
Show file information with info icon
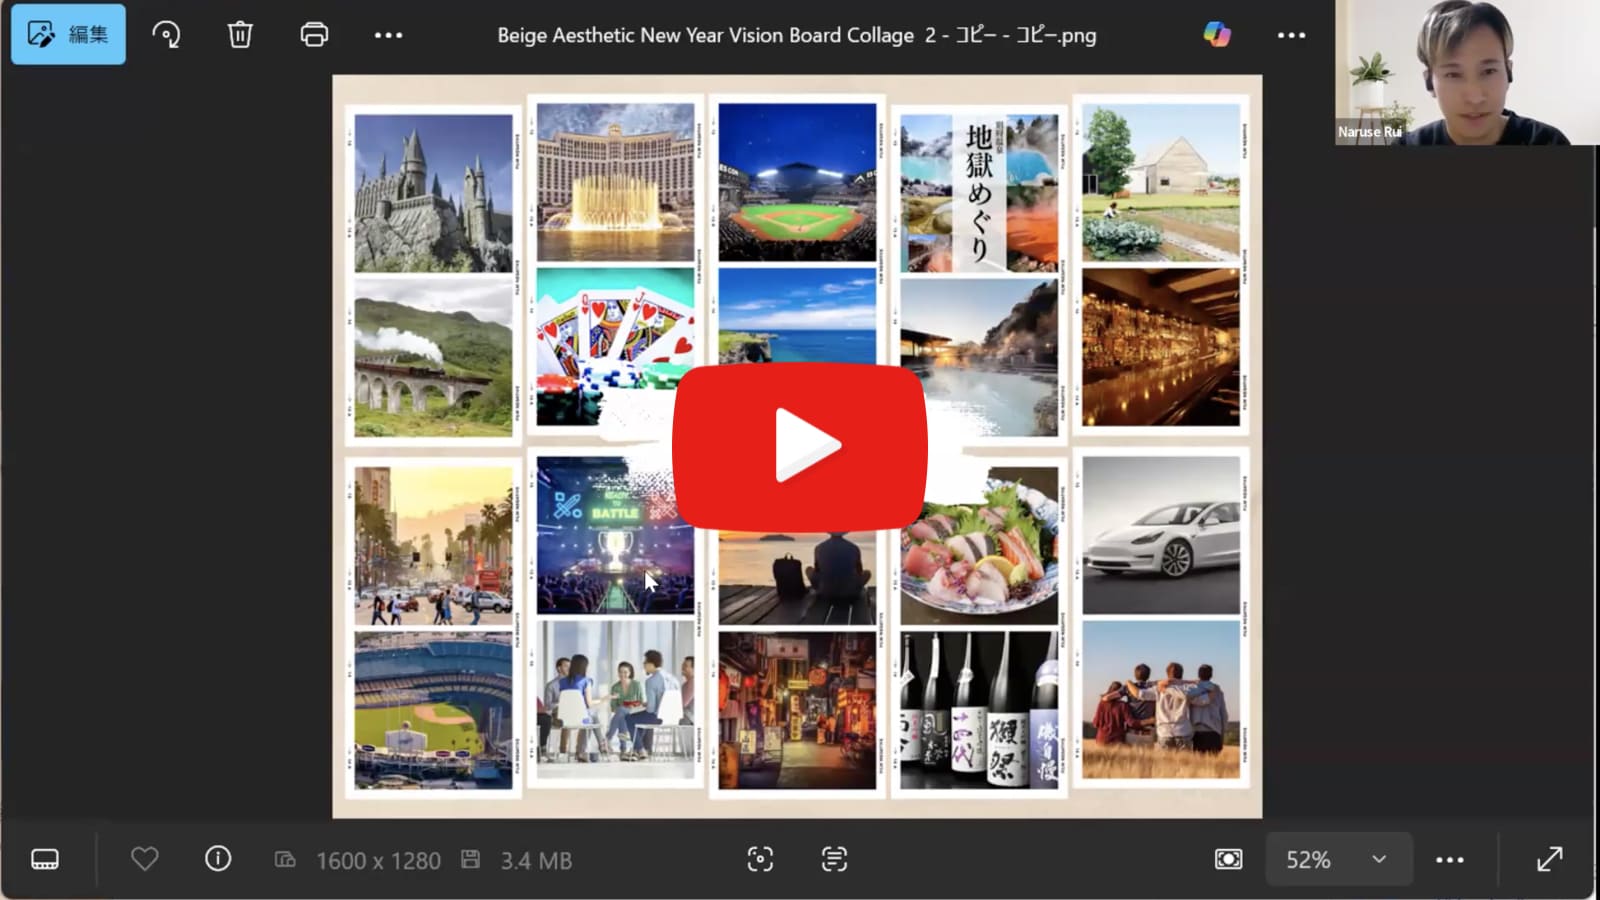pos(218,859)
